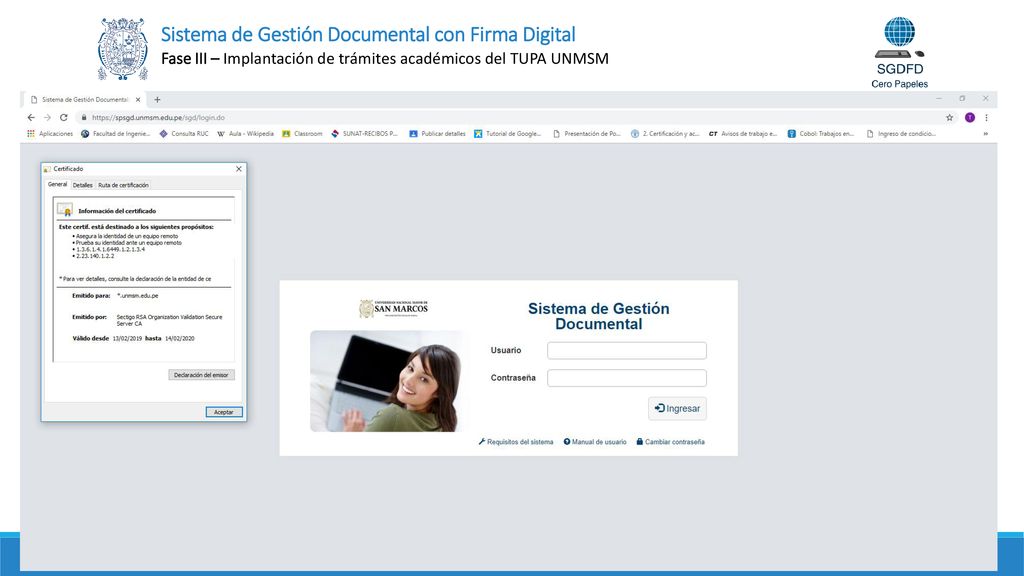1024x576 pixels.
Task: Open the SUNAT-RECIBOS bookmark
Action: 364,134
